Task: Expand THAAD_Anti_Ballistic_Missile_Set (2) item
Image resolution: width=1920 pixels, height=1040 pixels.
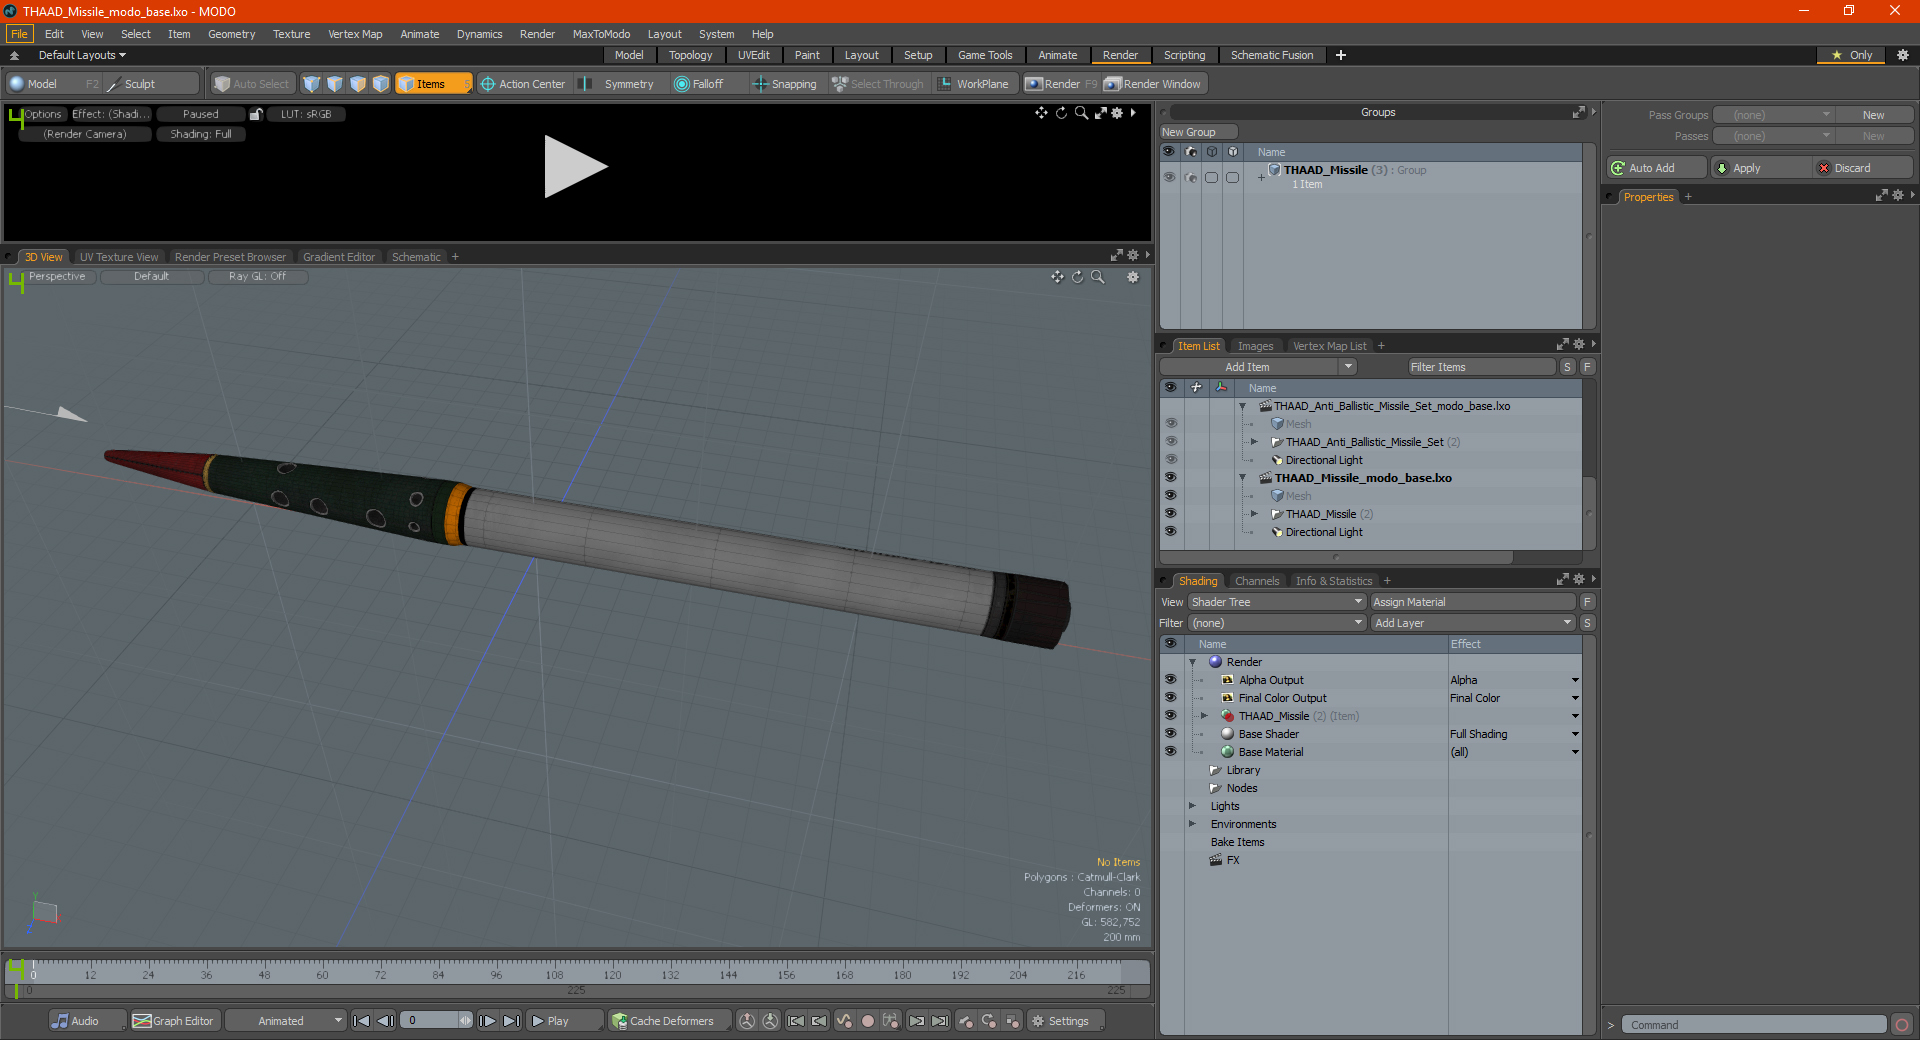Action: pyautogui.click(x=1254, y=442)
